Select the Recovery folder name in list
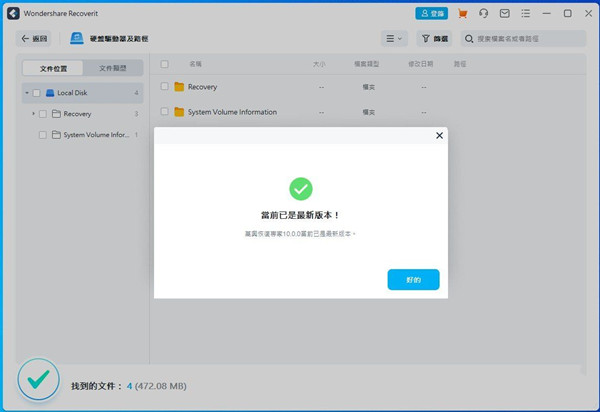The image size is (600, 412). pyautogui.click(x=202, y=87)
